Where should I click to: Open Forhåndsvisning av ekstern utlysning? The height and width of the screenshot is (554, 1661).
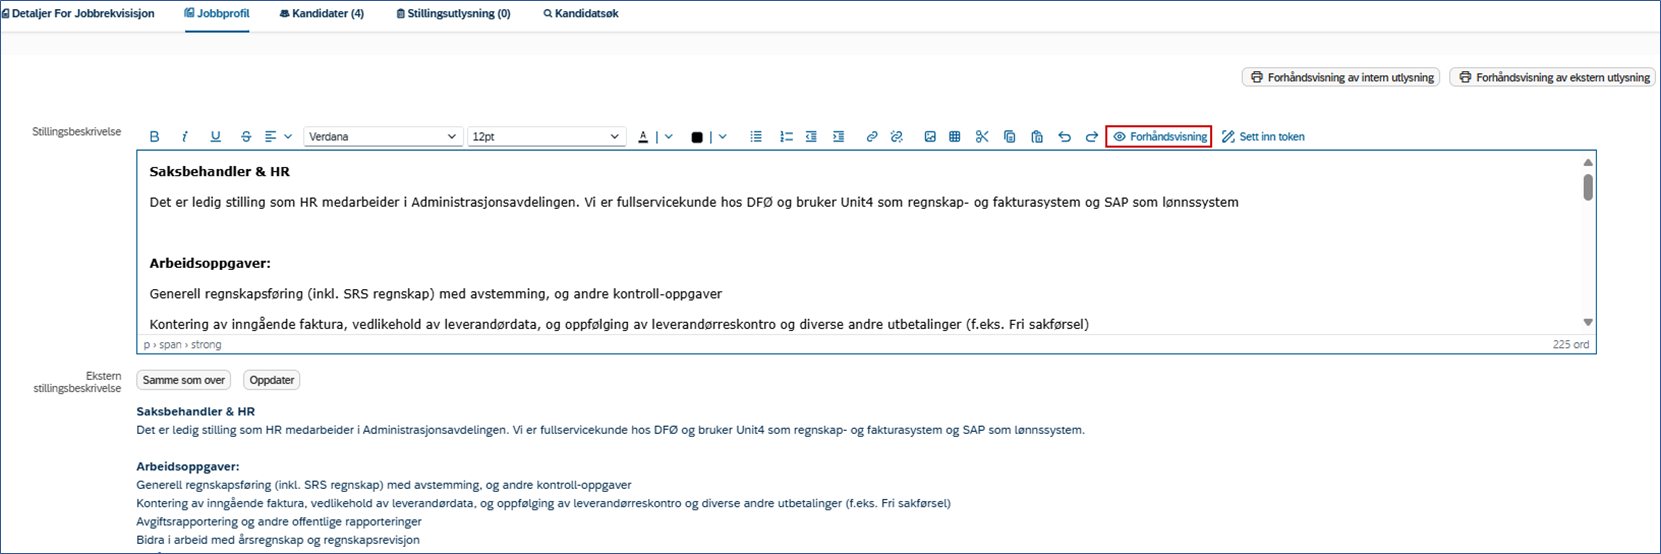(1552, 77)
